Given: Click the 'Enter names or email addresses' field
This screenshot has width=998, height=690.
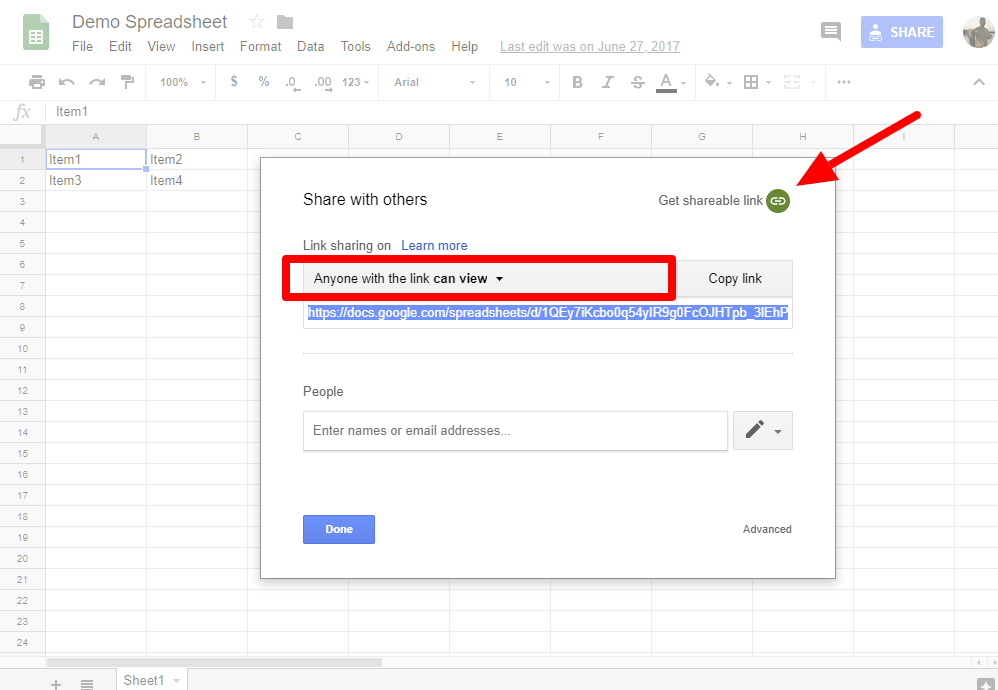Looking at the screenshot, I should (x=515, y=430).
